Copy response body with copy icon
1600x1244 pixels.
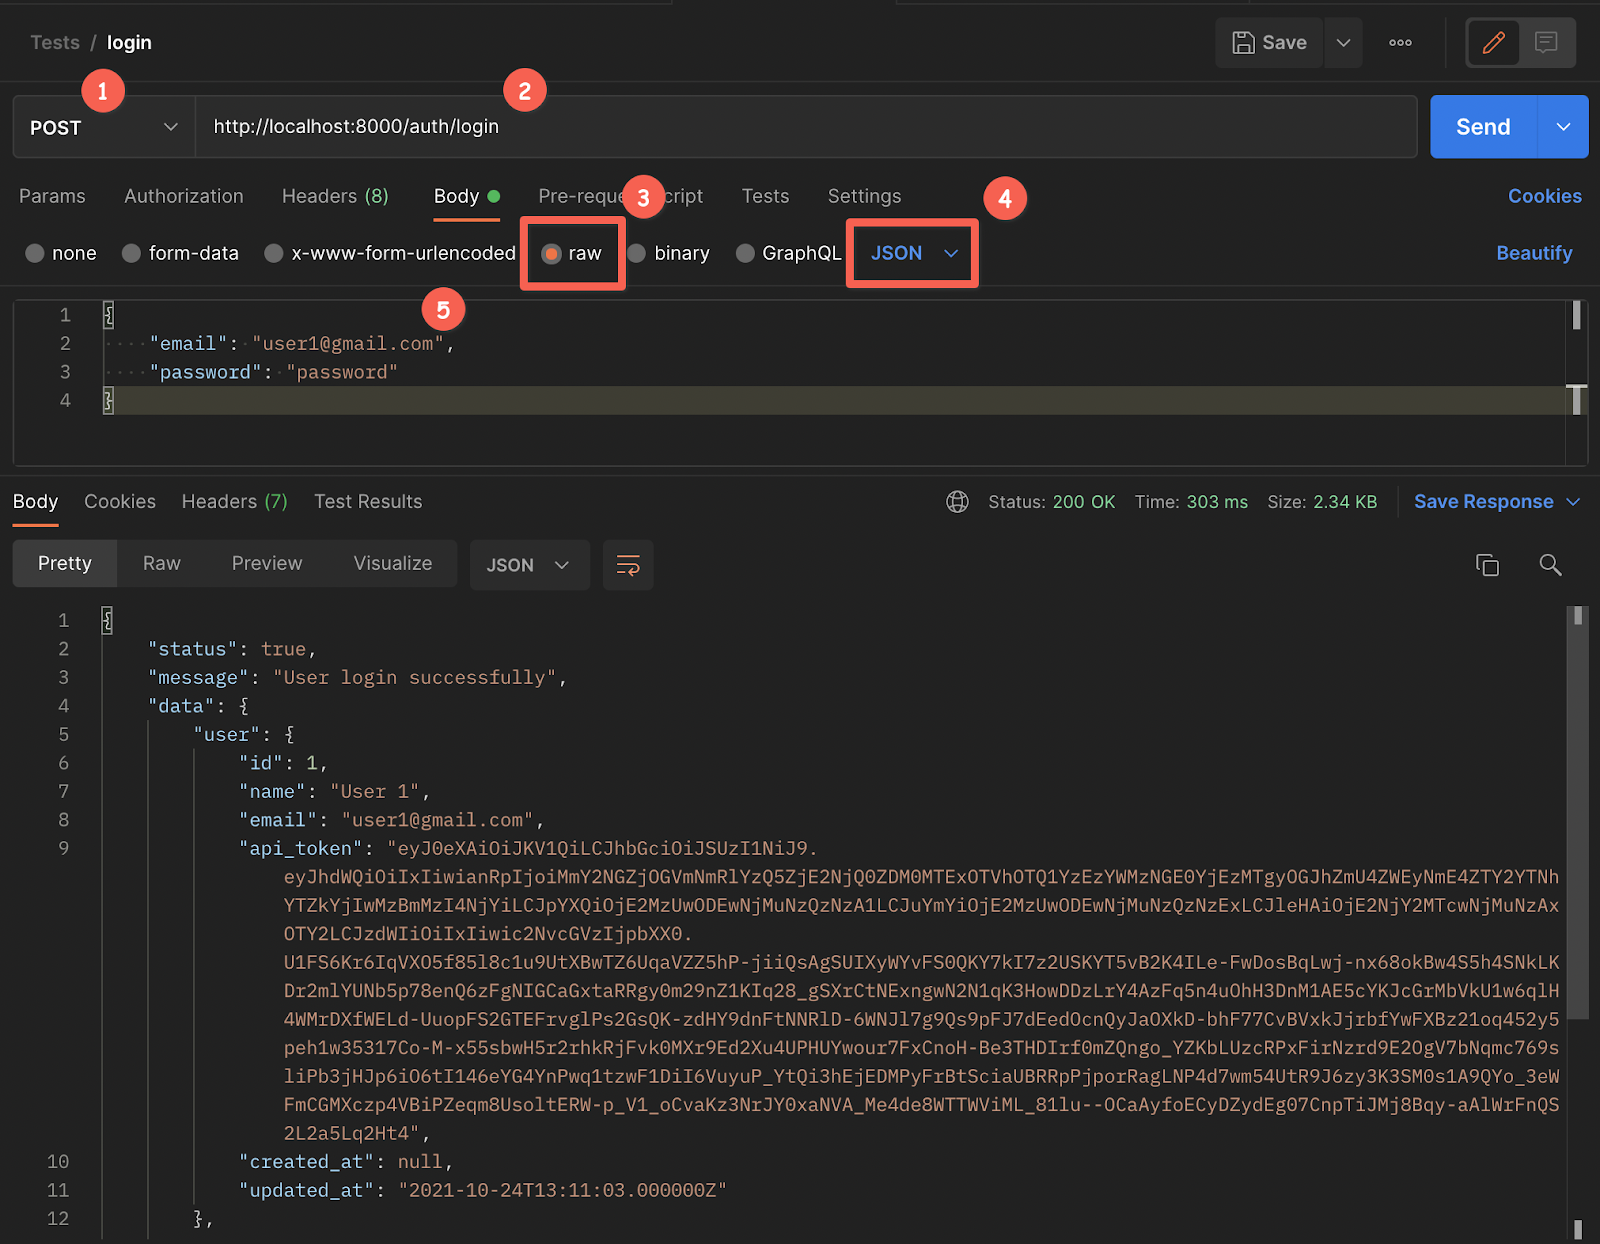[x=1487, y=565]
